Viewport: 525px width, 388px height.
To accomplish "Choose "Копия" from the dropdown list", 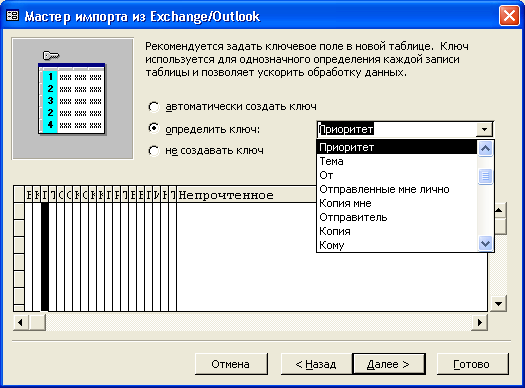I will [x=397, y=231].
